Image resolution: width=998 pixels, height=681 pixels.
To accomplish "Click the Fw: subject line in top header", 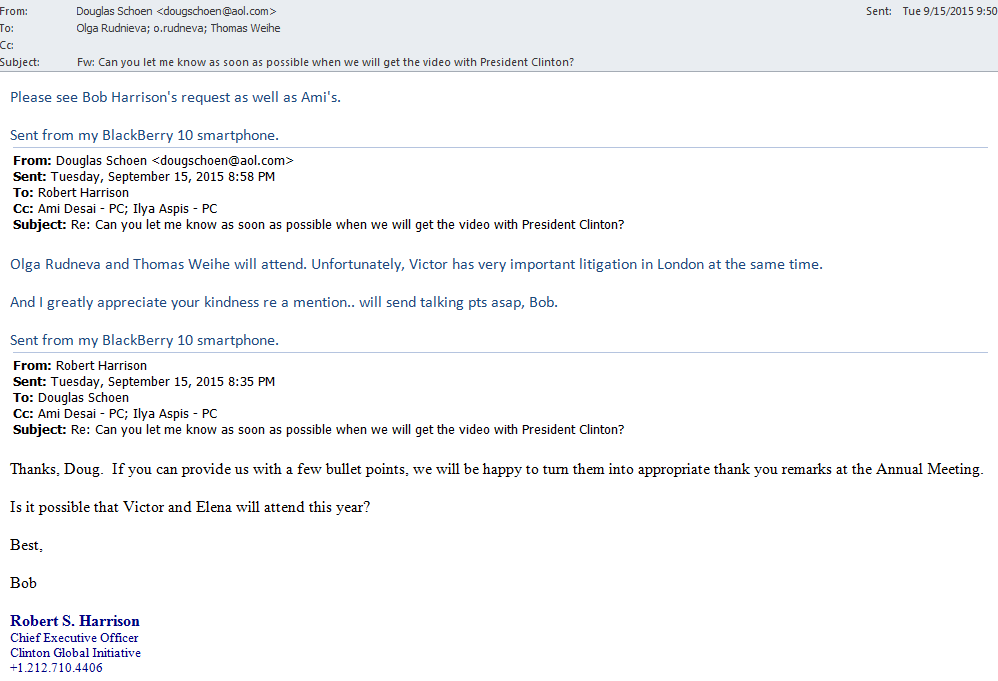I will [325, 62].
